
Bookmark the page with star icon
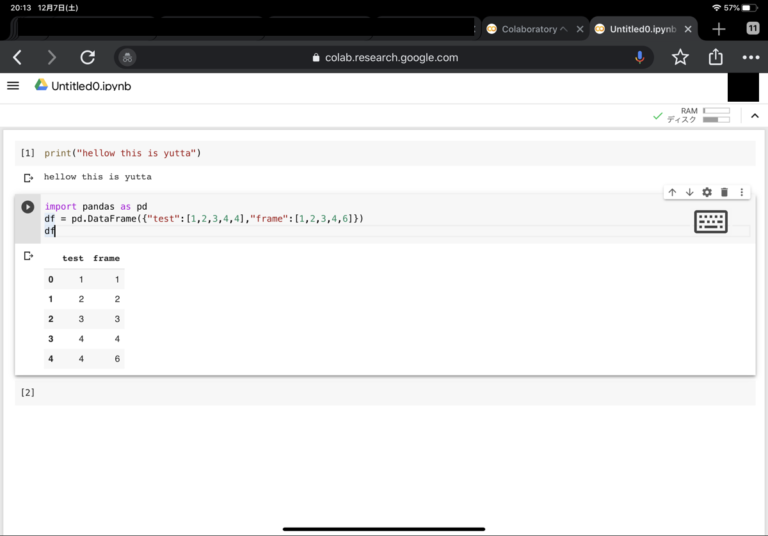pyautogui.click(x=680, y=58)
